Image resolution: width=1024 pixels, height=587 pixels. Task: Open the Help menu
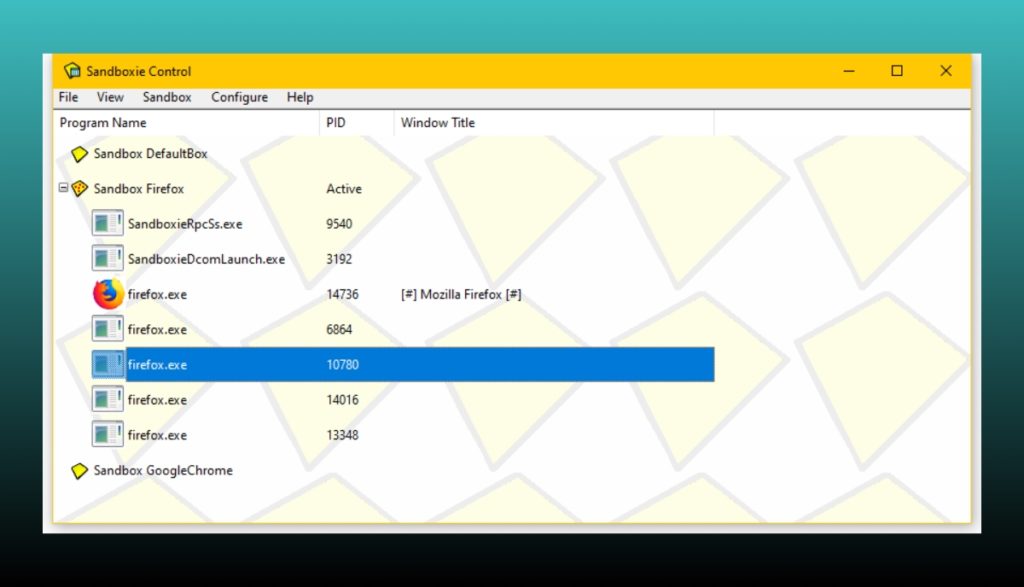[299, 97]
